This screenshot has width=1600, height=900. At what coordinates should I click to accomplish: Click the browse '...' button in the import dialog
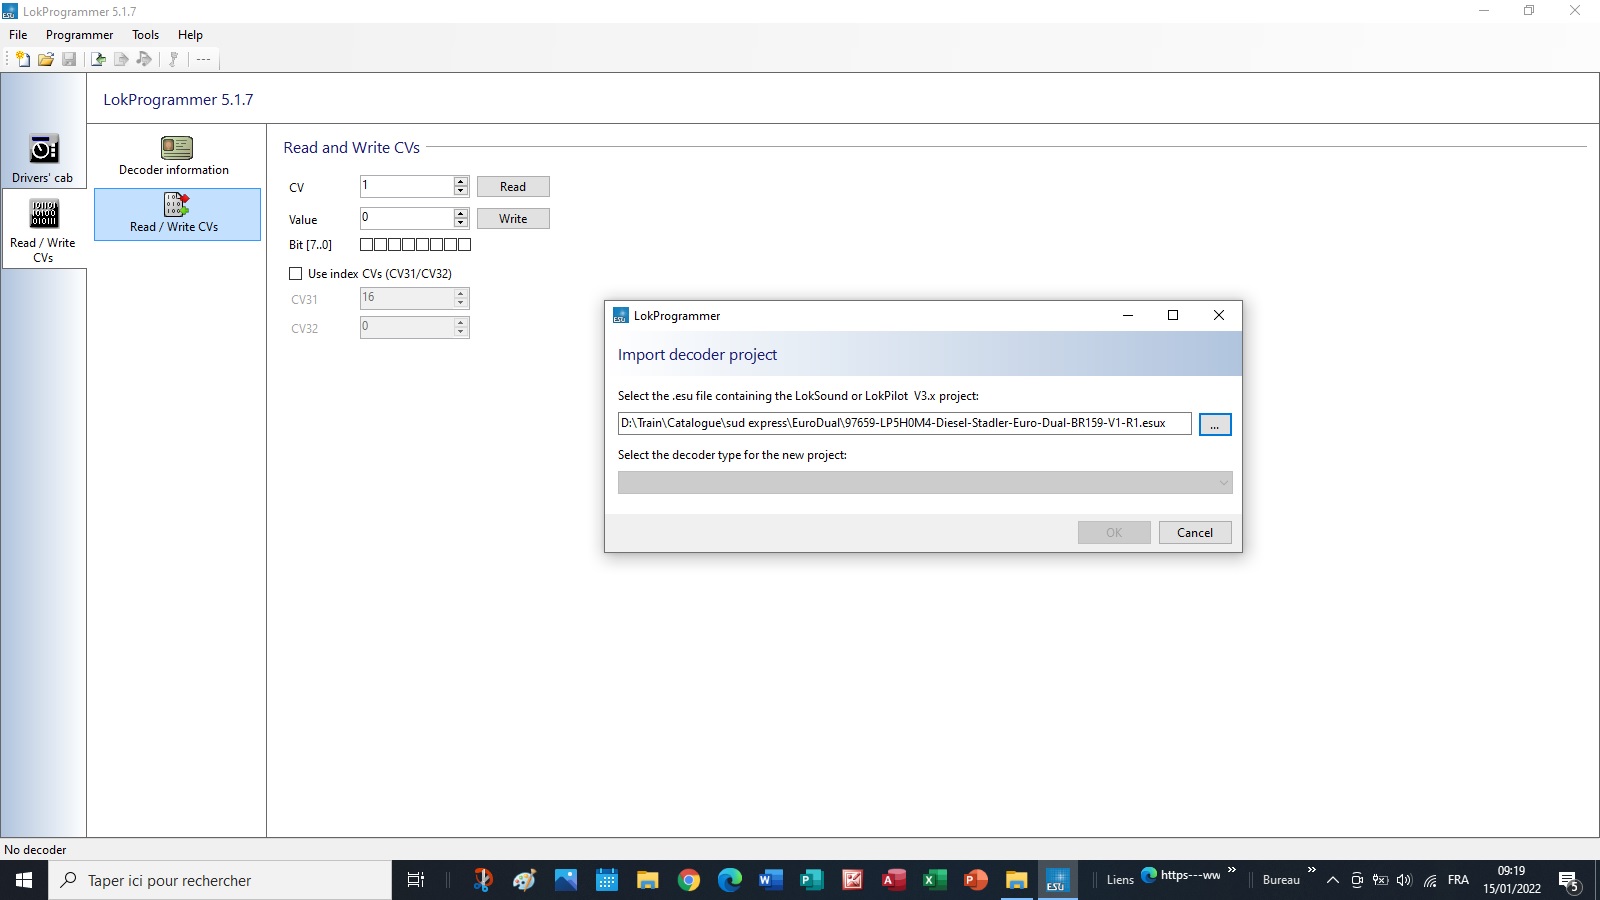click(1215, 424)
